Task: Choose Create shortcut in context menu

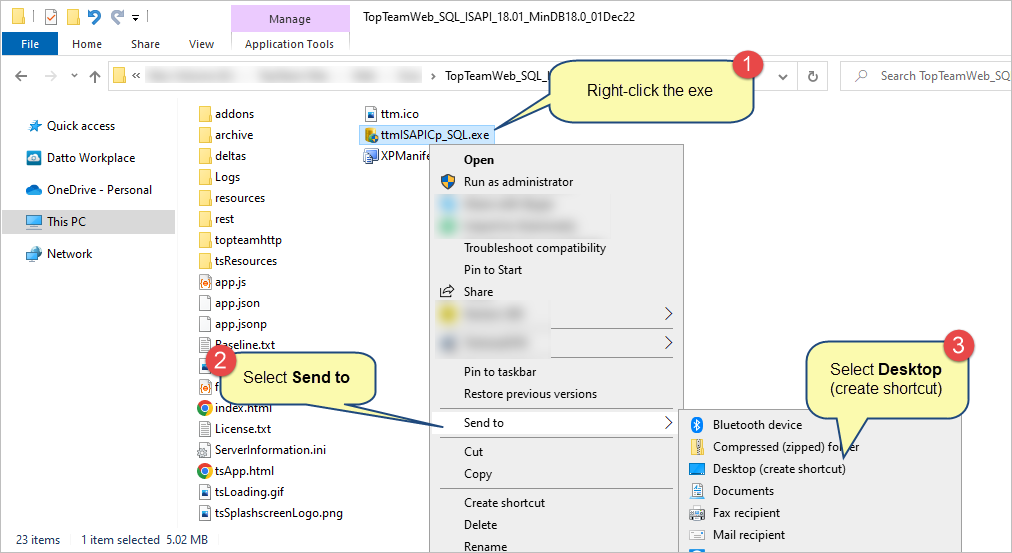Action: click(x=504, y=503)
